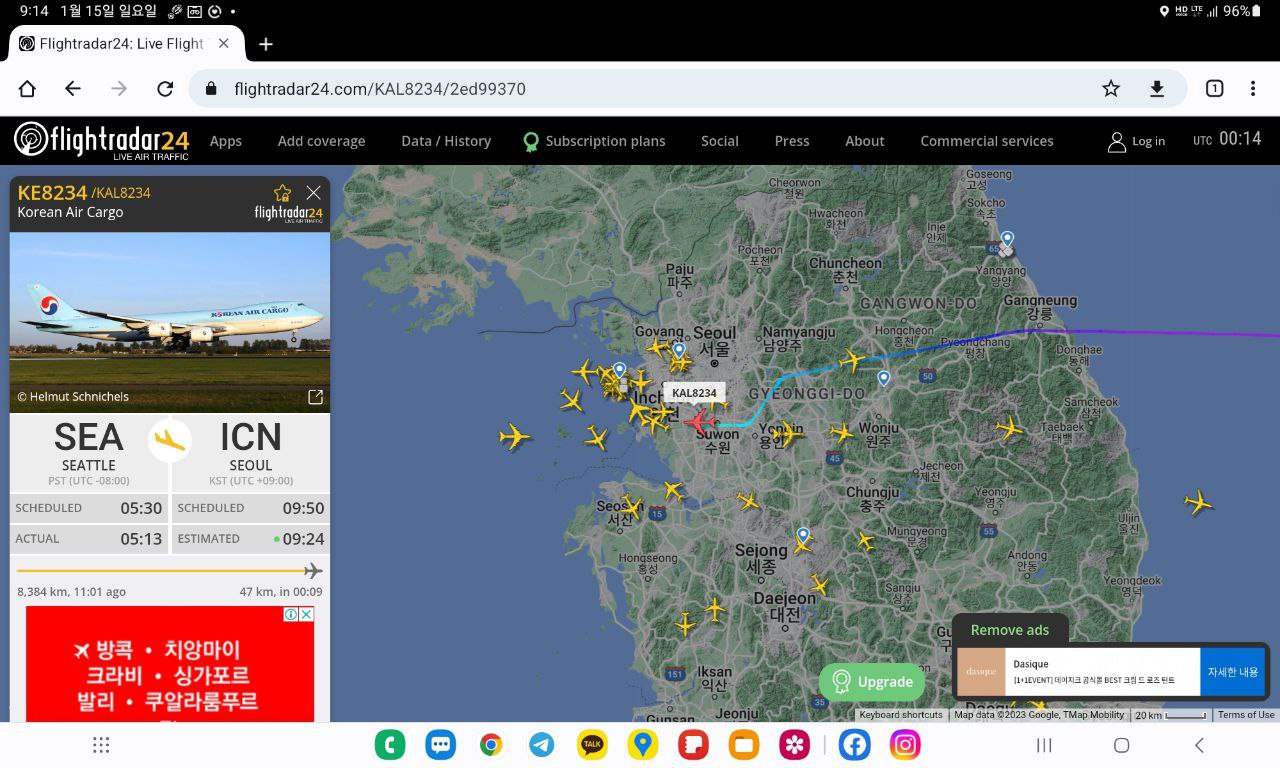Bookmark page with browser star icon
This screenshot has width=1280, height=768.
[1111, 89]
